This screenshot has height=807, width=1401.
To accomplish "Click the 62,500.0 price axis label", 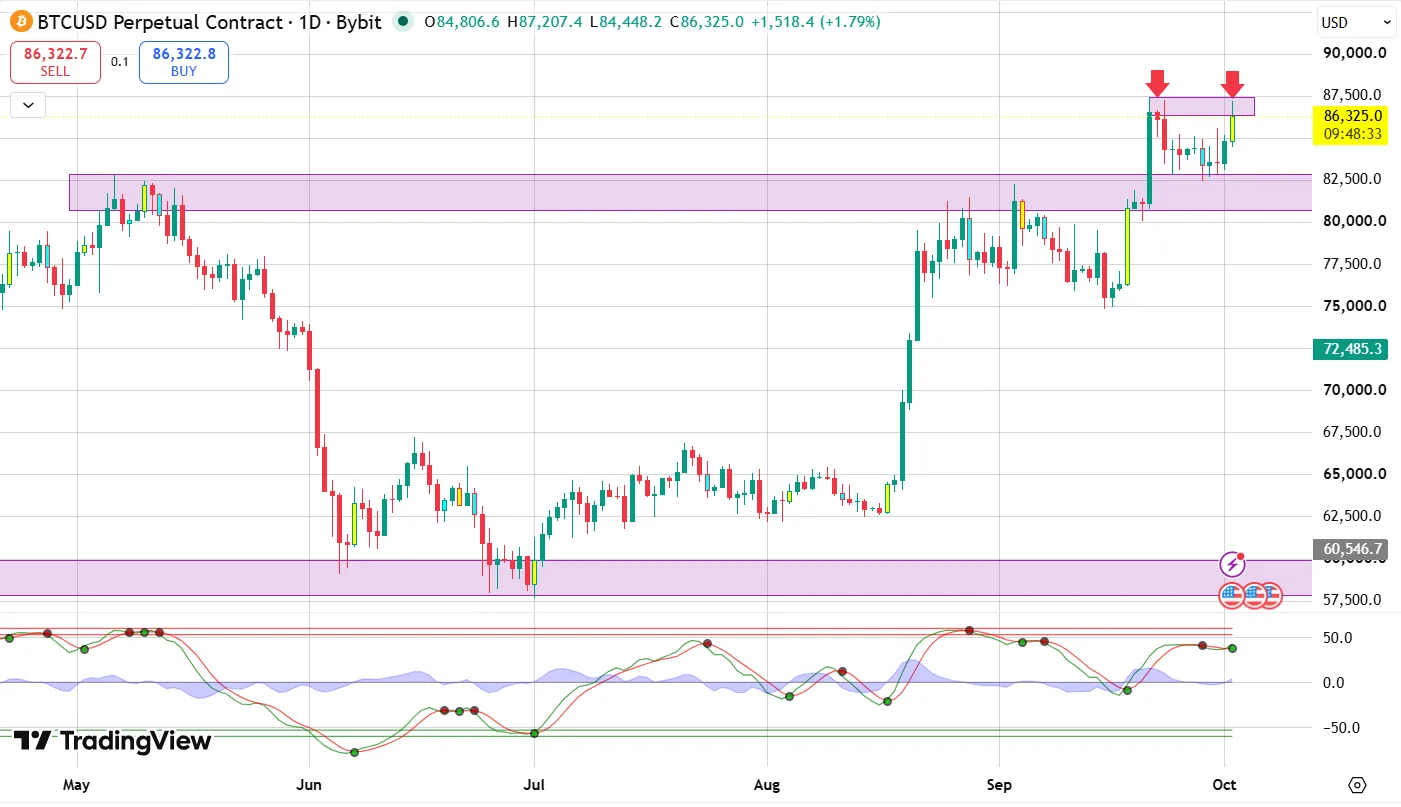I will tap(1354, 516).
